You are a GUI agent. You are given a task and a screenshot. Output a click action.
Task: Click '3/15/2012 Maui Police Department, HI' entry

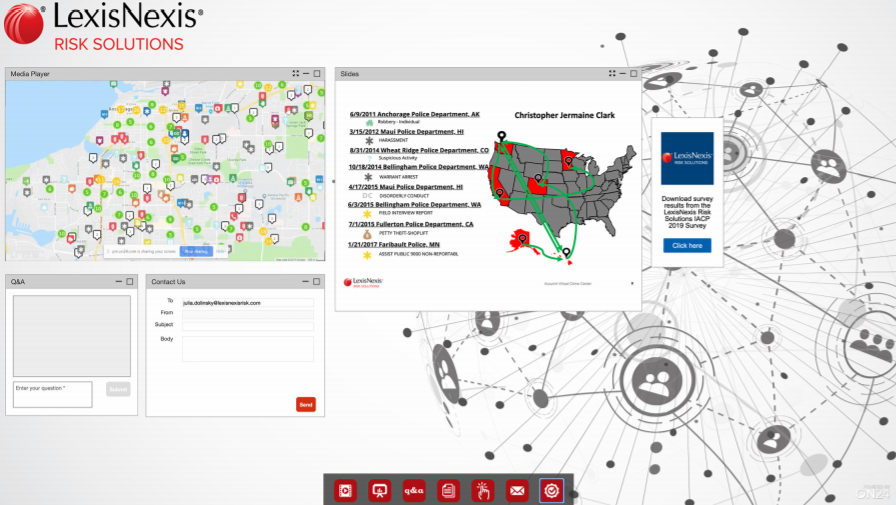point(406,131)
